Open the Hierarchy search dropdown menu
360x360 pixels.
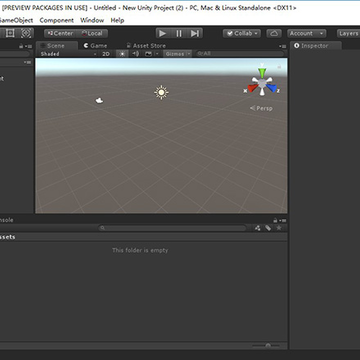[27, 62]
